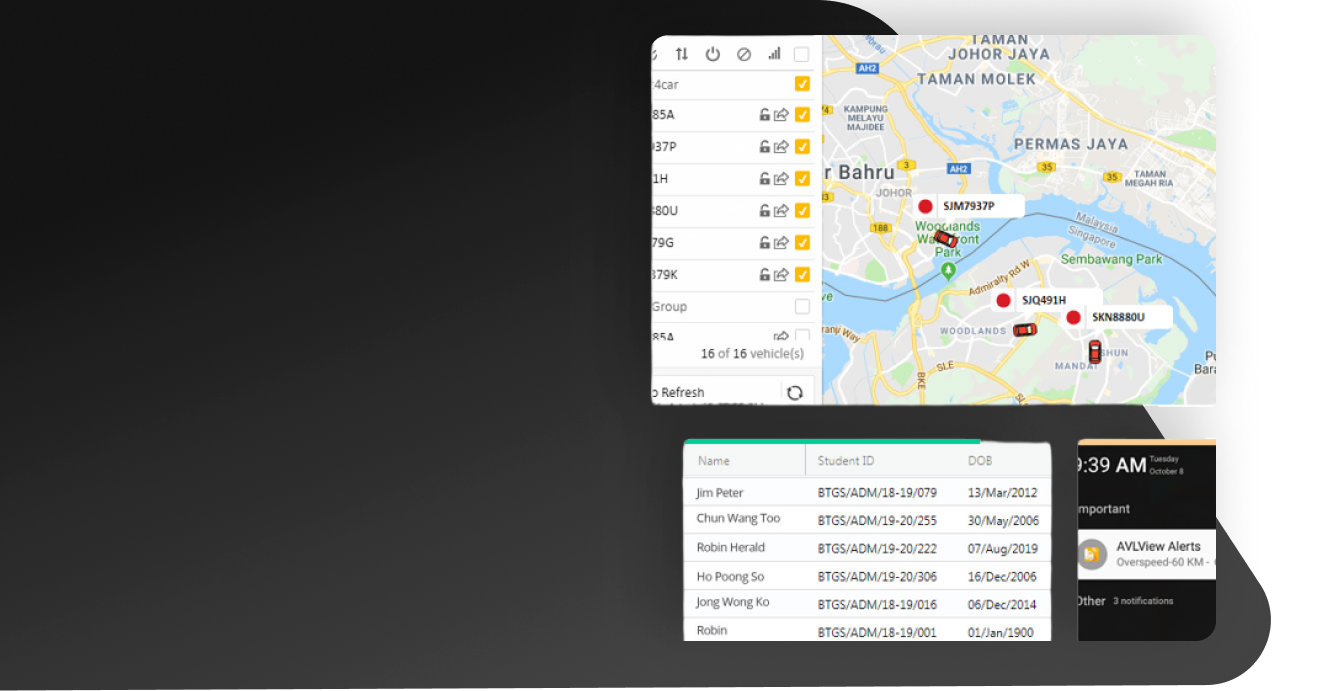The image size is (1326, 691).
Task: Click the Student ID column header
Action: pos(846,461)
